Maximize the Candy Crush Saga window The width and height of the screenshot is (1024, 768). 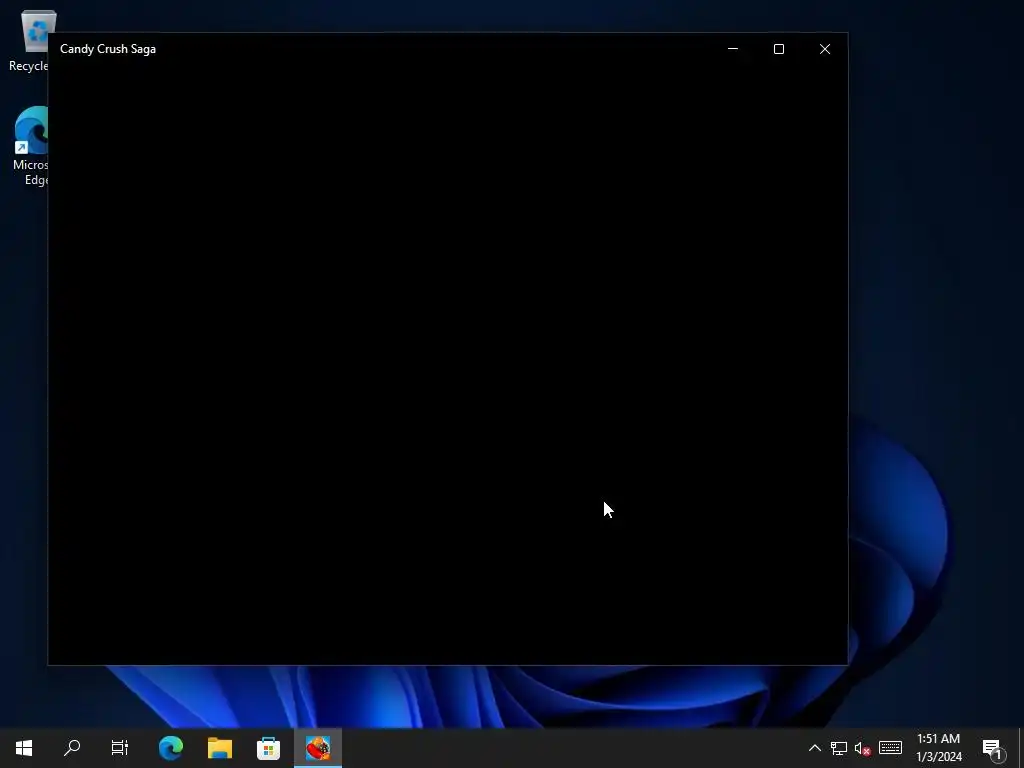point(778,49)
